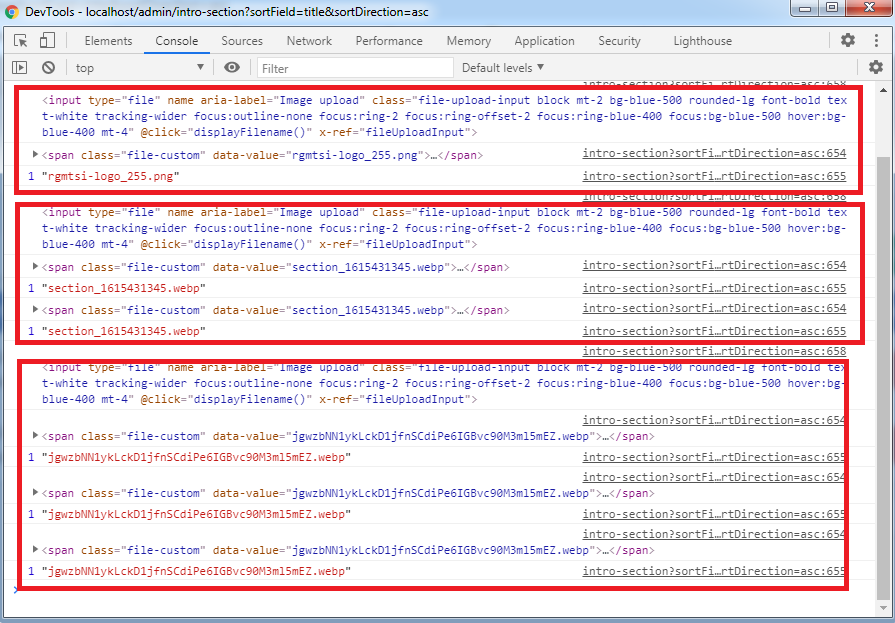Maximize the DevTools window

[x=832, y=7]
